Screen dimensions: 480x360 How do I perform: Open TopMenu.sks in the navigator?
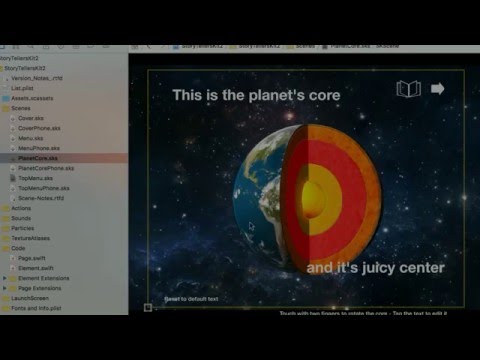[x=35, y=178]
